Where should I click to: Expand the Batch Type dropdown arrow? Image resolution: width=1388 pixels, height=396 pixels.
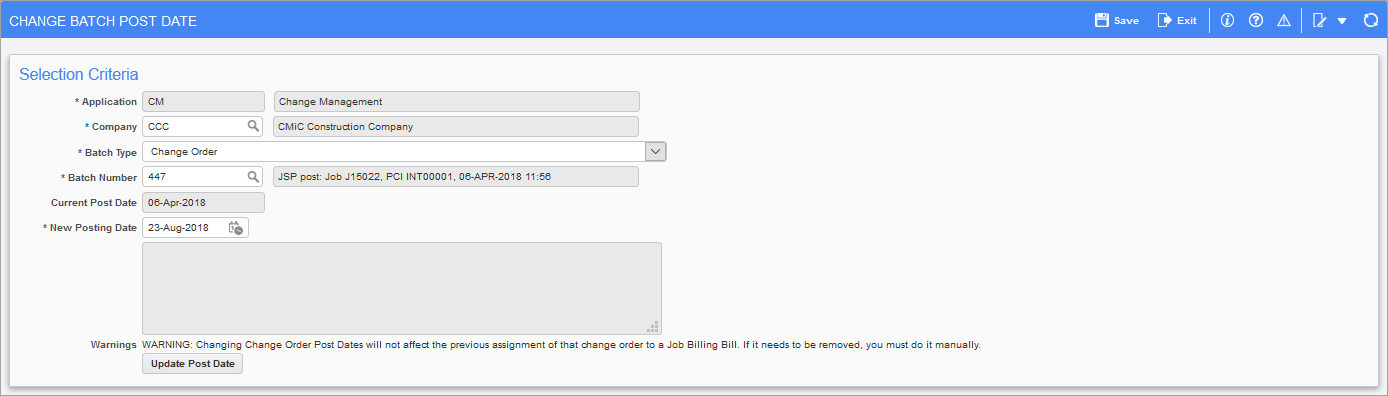(656, 151)
